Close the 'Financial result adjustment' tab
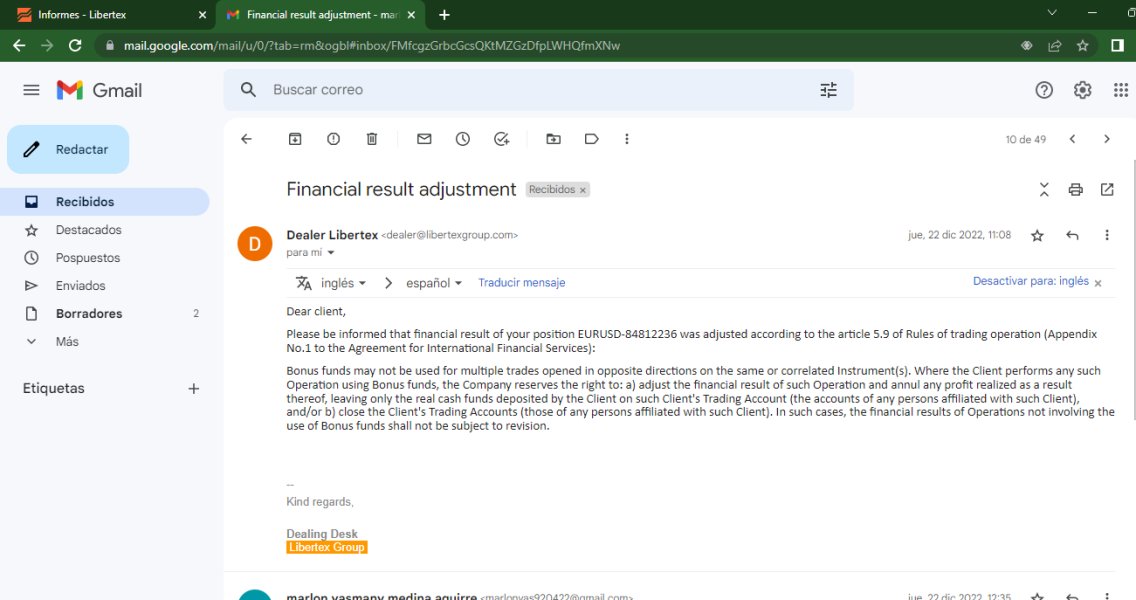This screenshot has width=1136, height=600. pyautogui.click(x=412, y=14)
